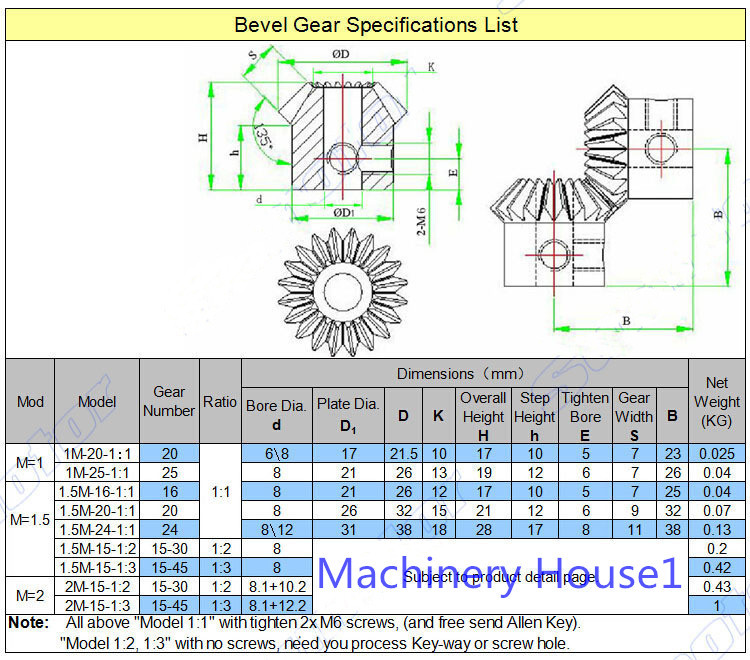Screen dimensions: 750x660
Task: Click the 135° angle label
Action: pos(264,135)
